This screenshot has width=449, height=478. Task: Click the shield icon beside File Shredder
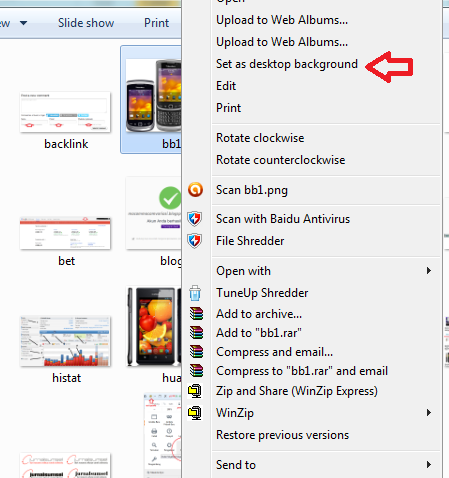click(195, 241)
